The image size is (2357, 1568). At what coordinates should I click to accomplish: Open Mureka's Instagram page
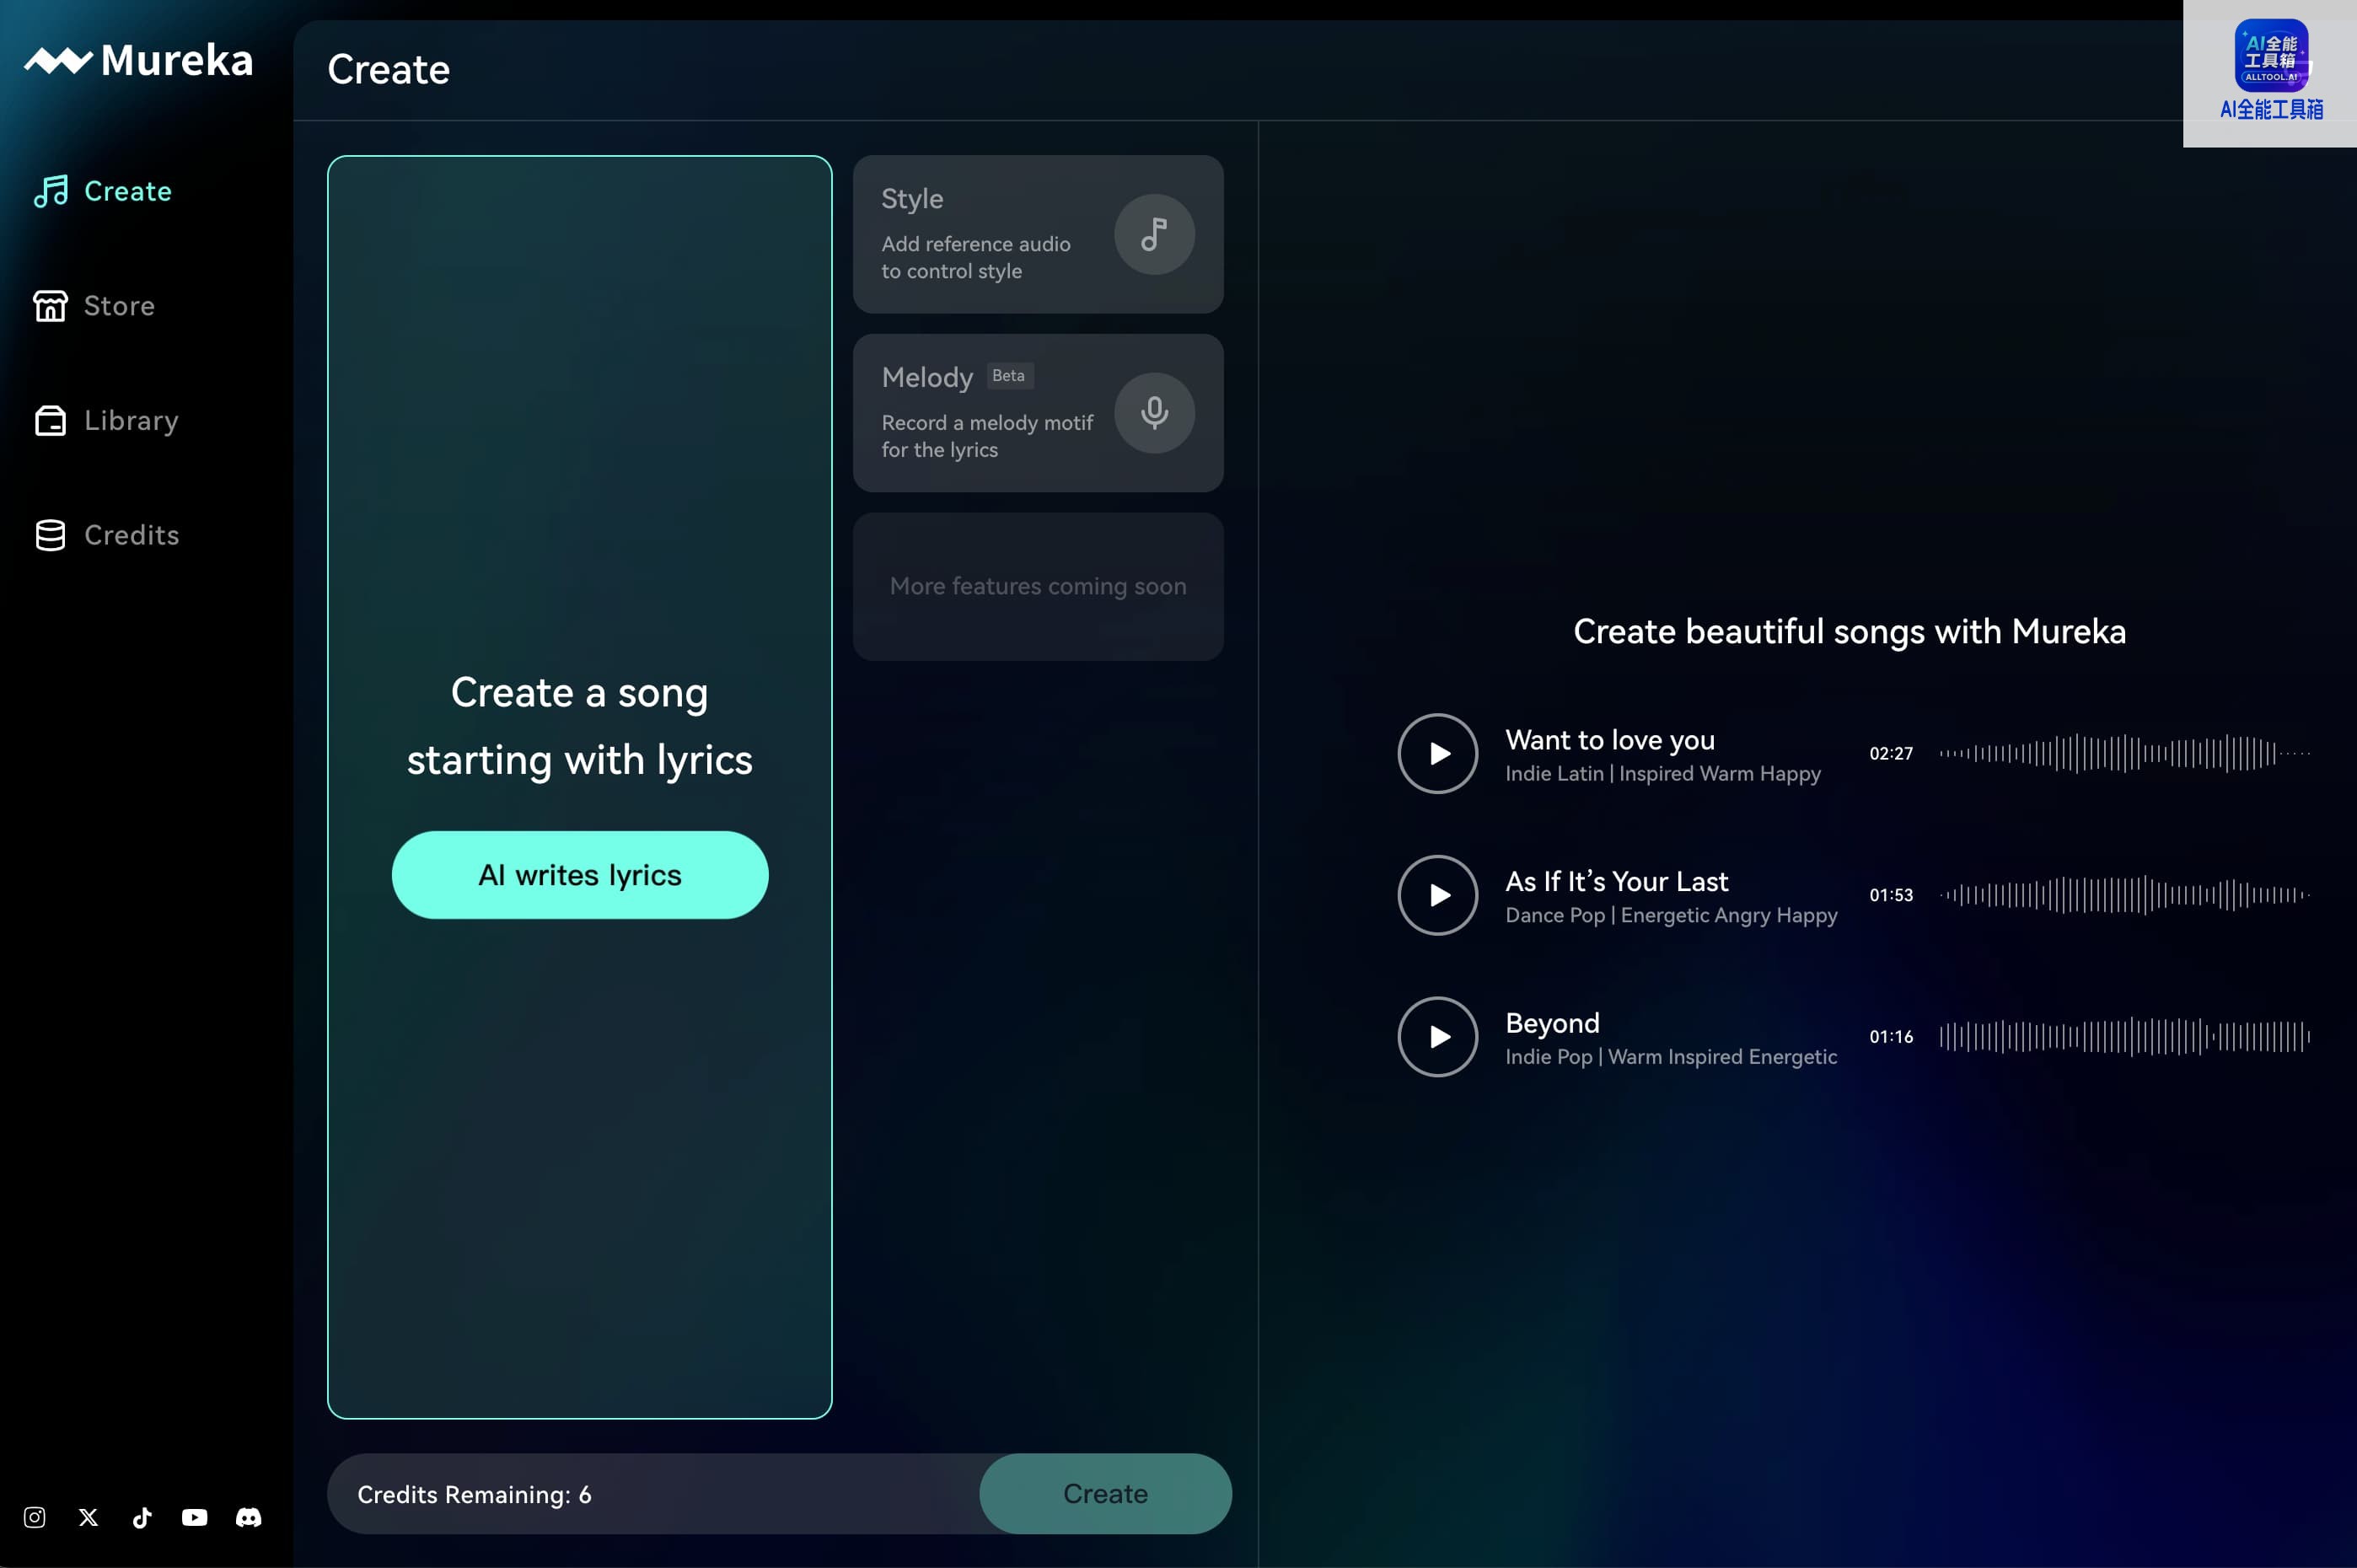[34, 1517]
